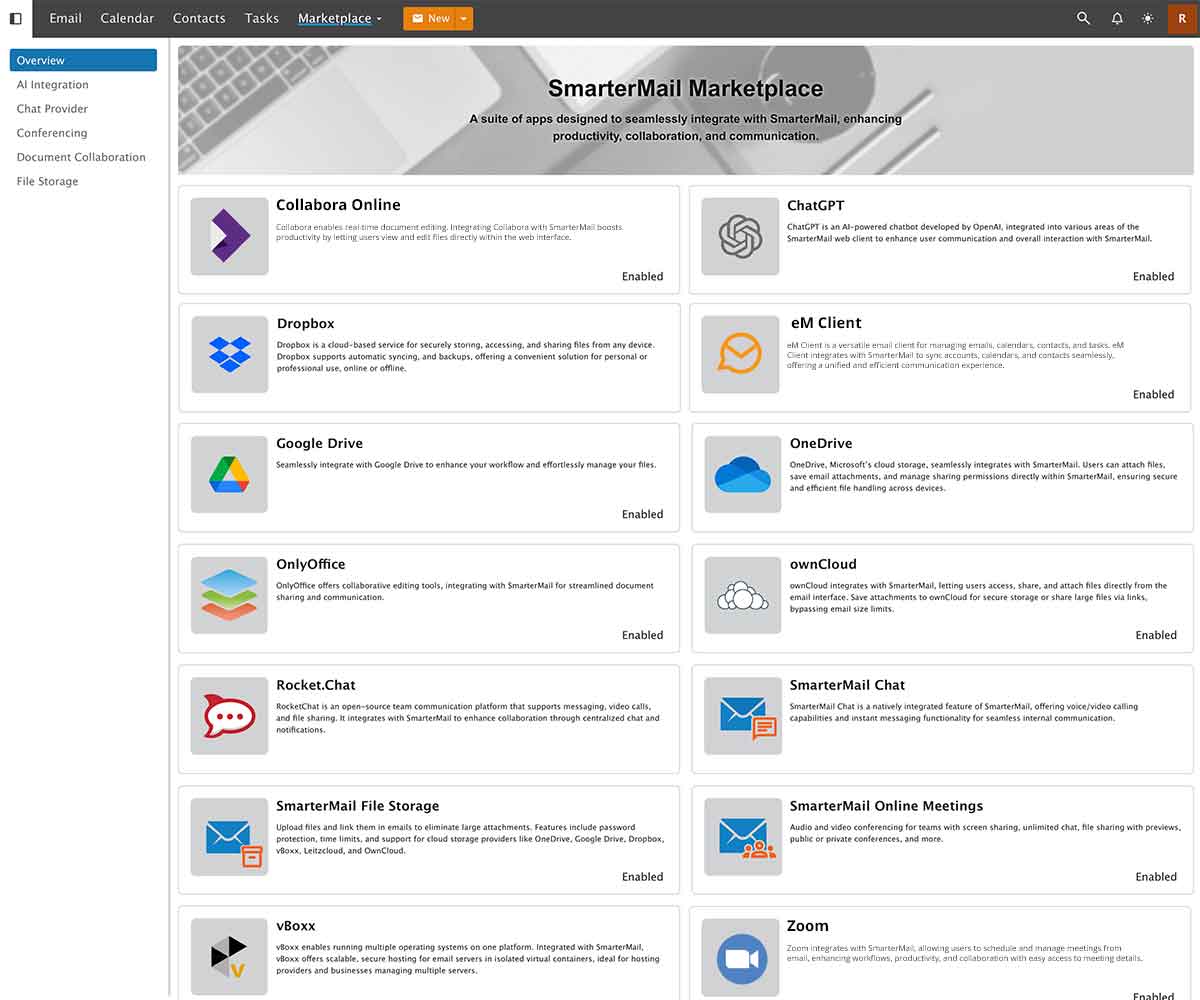Click Enabled status on Google Drive
Image resolution: width=1200 pixels, height=1000 pixels.
click(643, 514)
